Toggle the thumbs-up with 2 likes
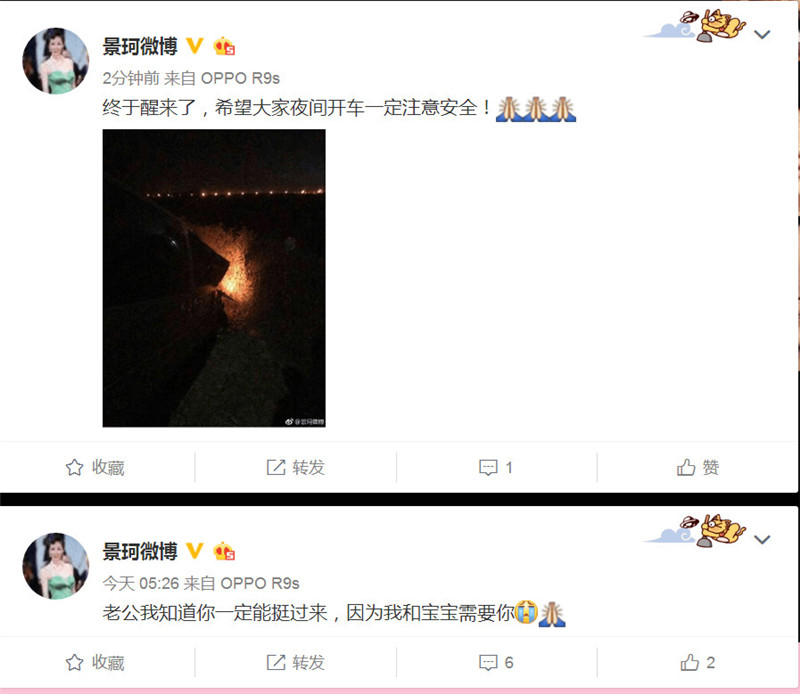 click(x=689, y=662)
